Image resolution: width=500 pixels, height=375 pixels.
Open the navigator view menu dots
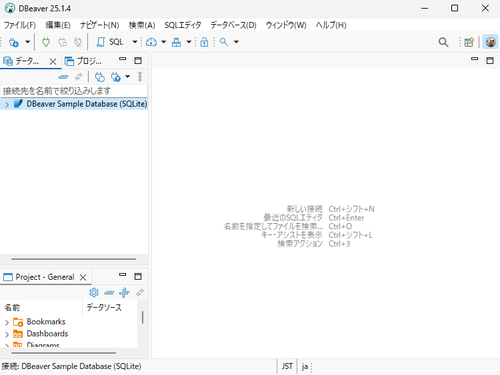[140, 77]
